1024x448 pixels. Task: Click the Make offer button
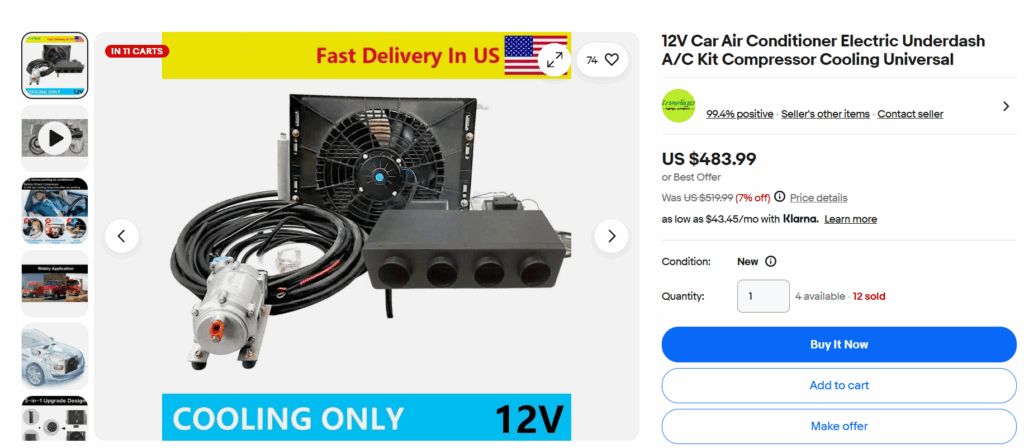pyautogui.click(x=839, y=426)
